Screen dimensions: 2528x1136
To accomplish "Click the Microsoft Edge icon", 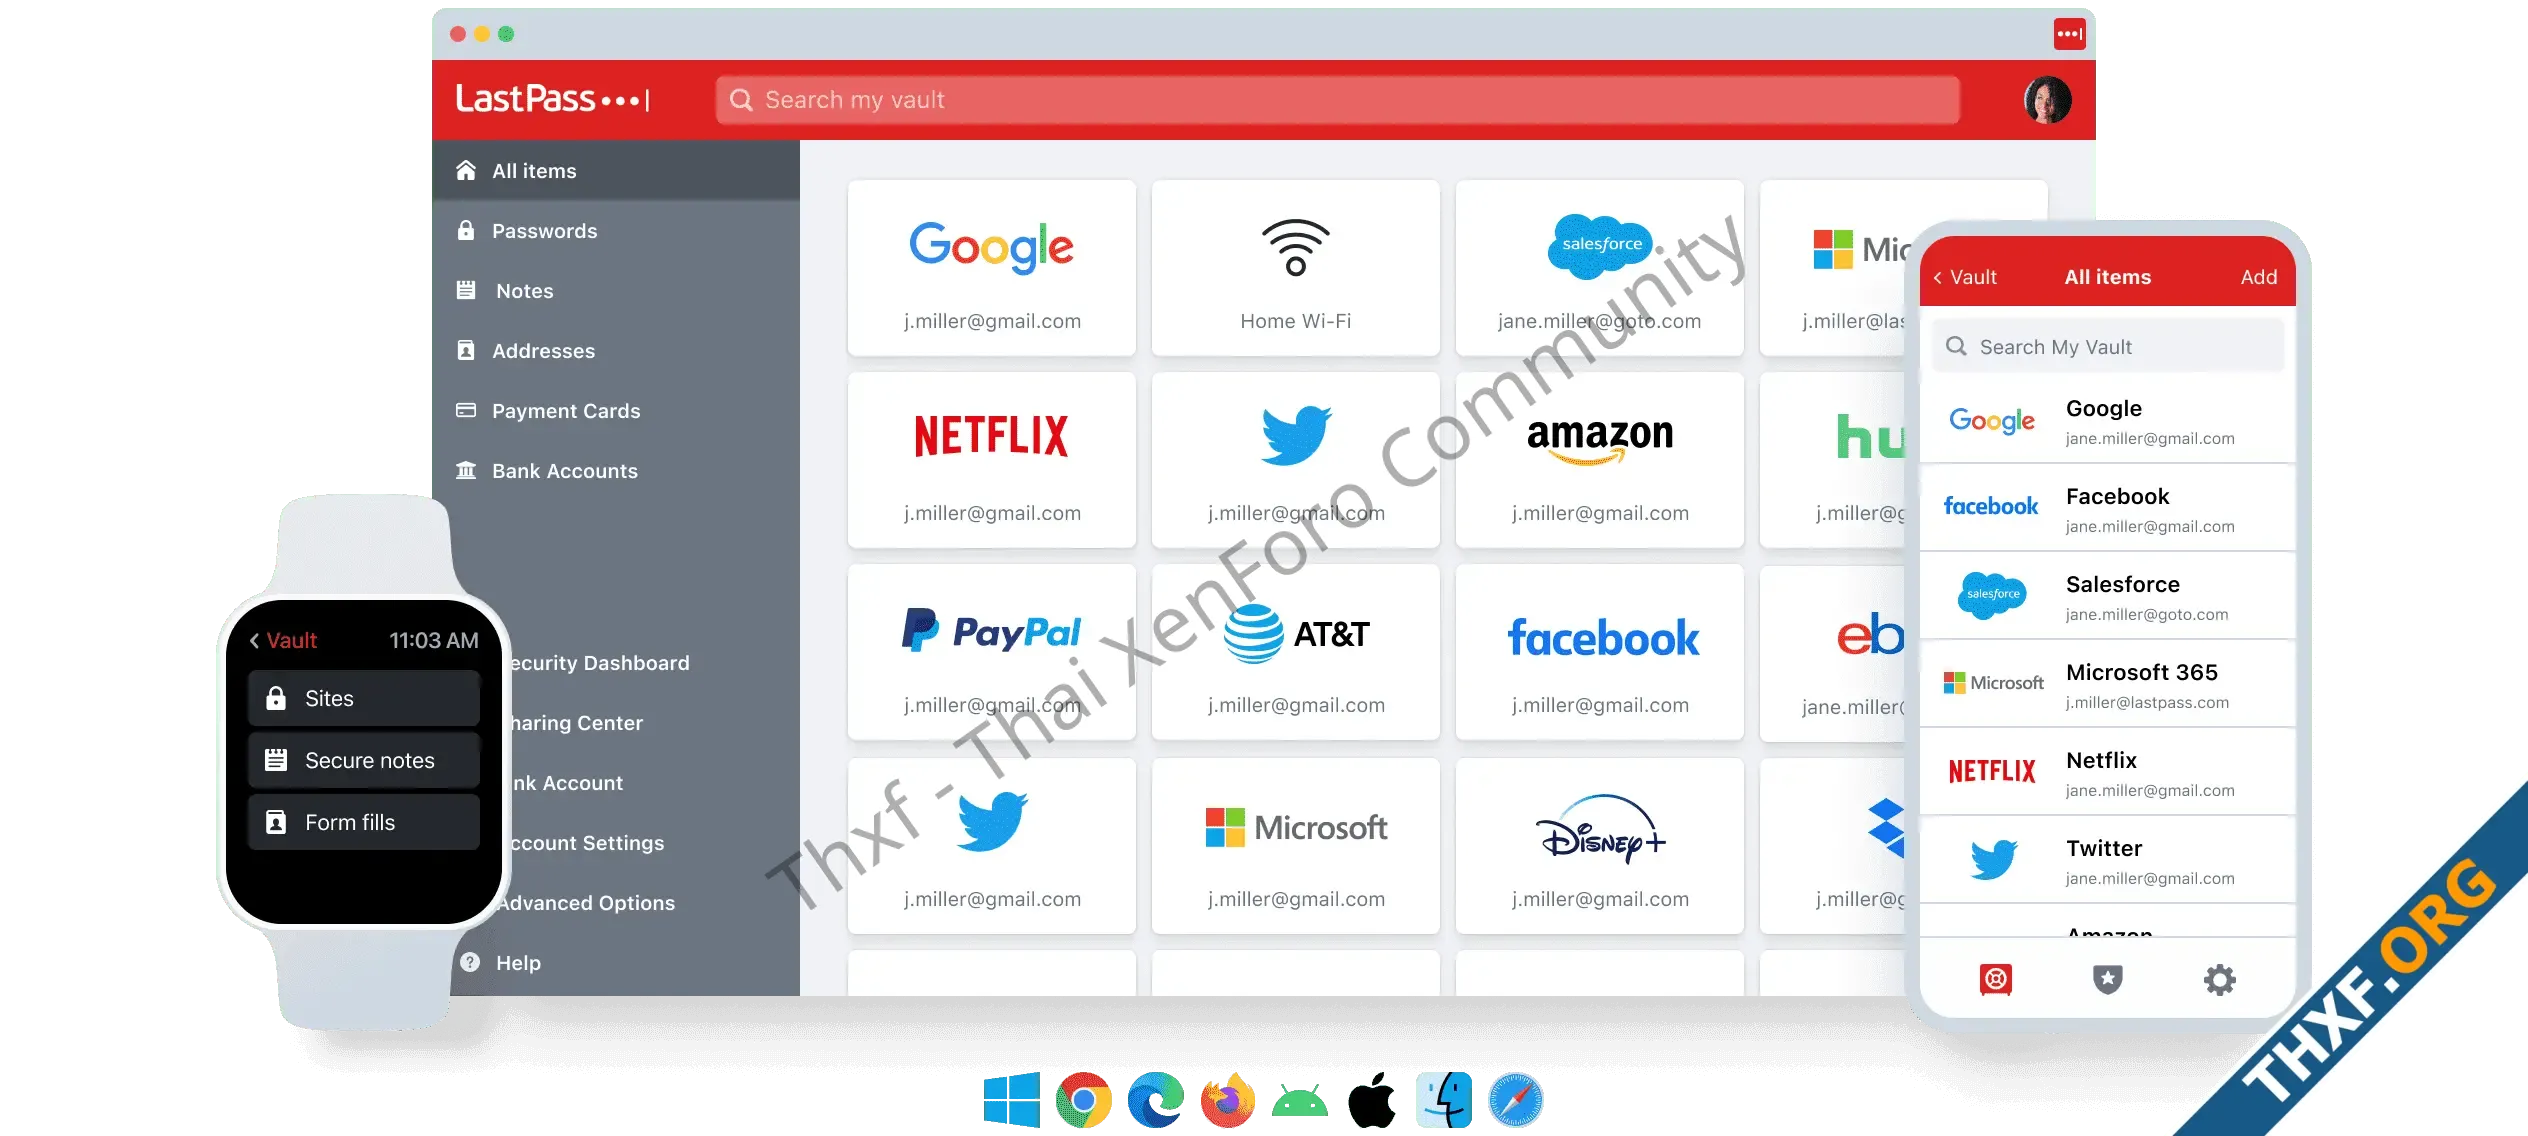I will coord(1156,1100).
